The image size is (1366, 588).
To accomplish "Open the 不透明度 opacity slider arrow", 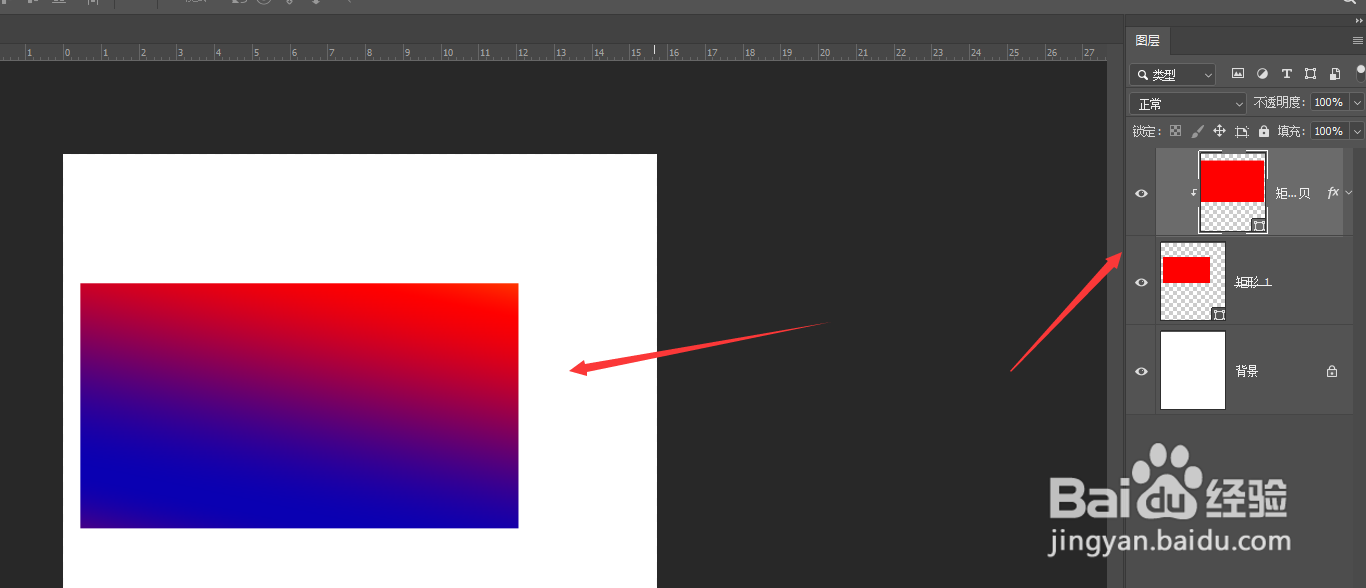I will tap(1357, 102).
